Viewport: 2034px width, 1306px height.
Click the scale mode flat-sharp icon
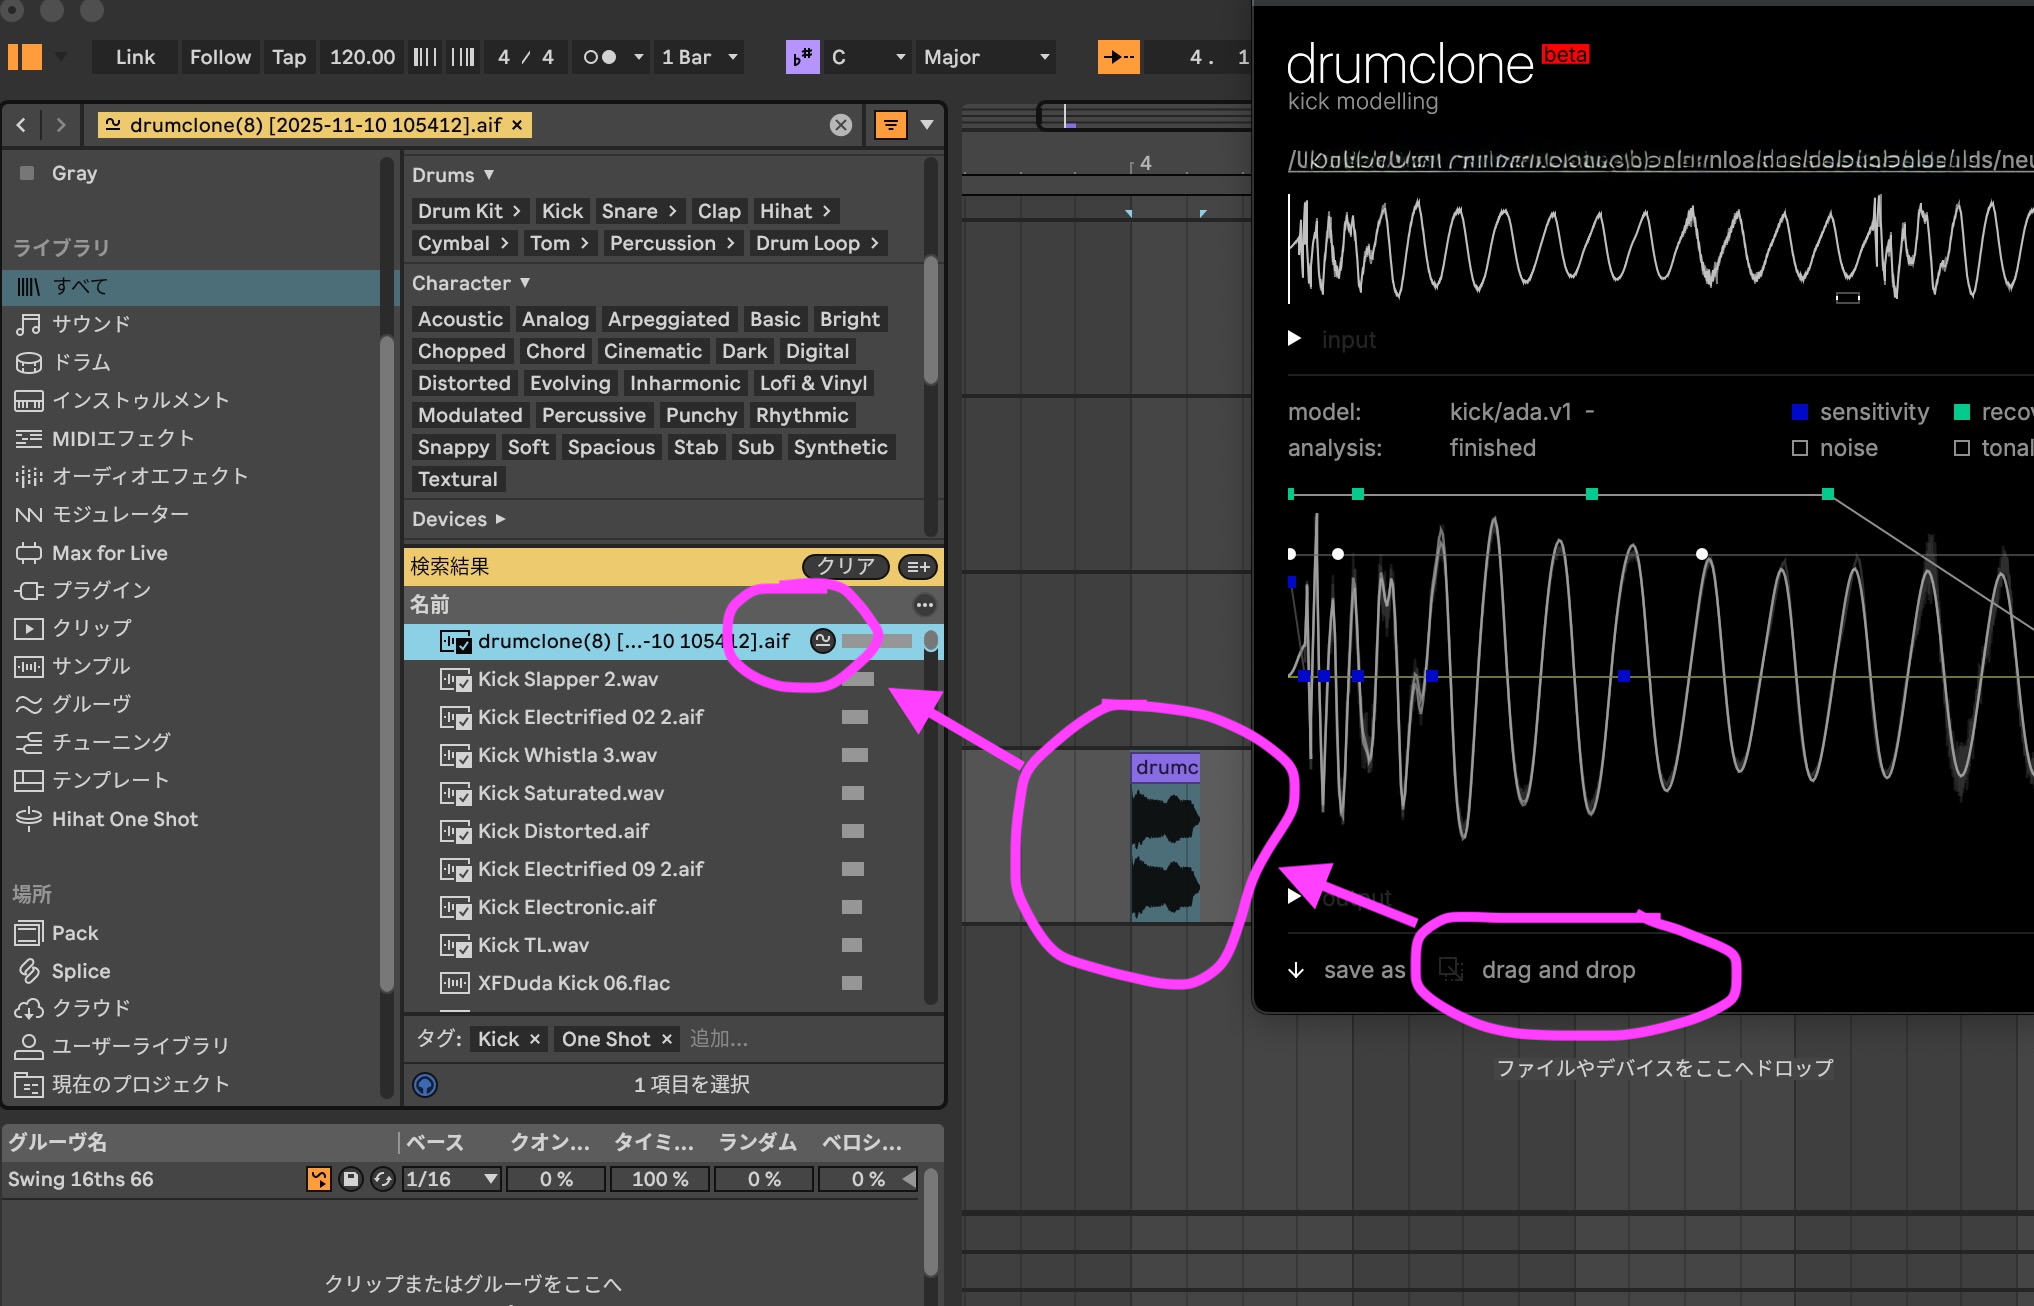[802, 57]
